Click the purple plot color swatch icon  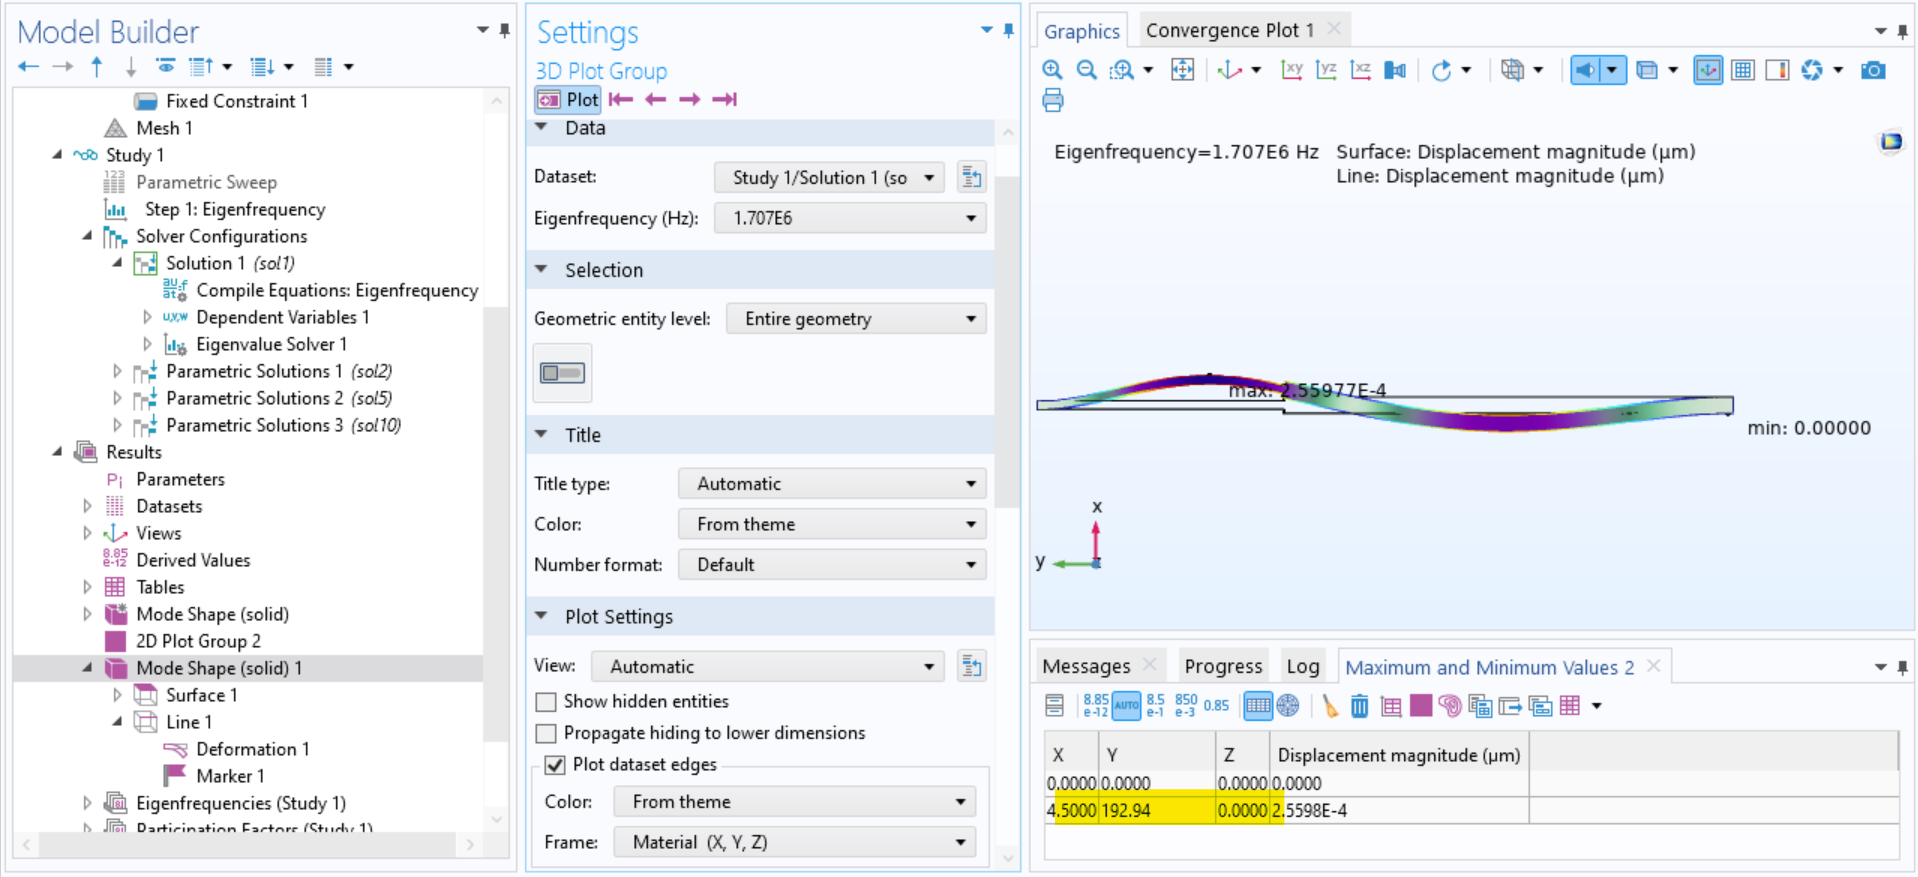(x=1421, y=706)
